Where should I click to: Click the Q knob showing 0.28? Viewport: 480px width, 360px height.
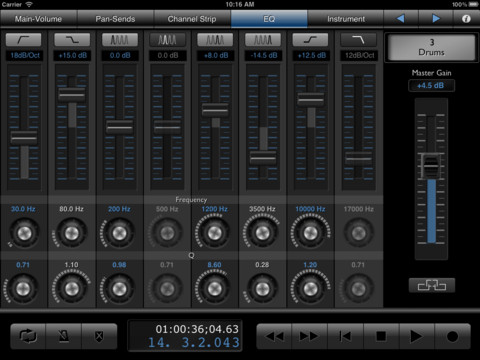263,288
